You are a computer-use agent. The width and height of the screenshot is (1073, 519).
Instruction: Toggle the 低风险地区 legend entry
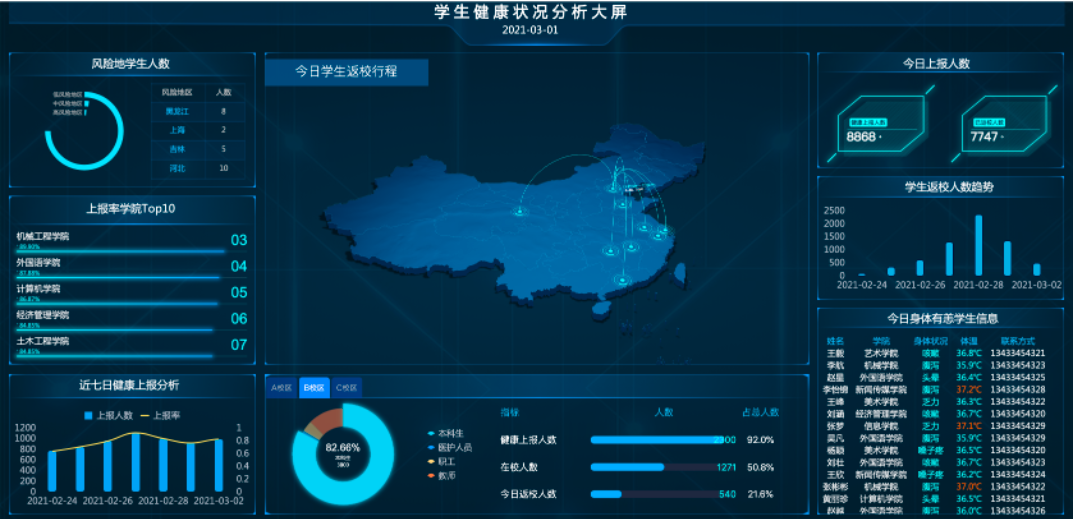coord(70,94)
